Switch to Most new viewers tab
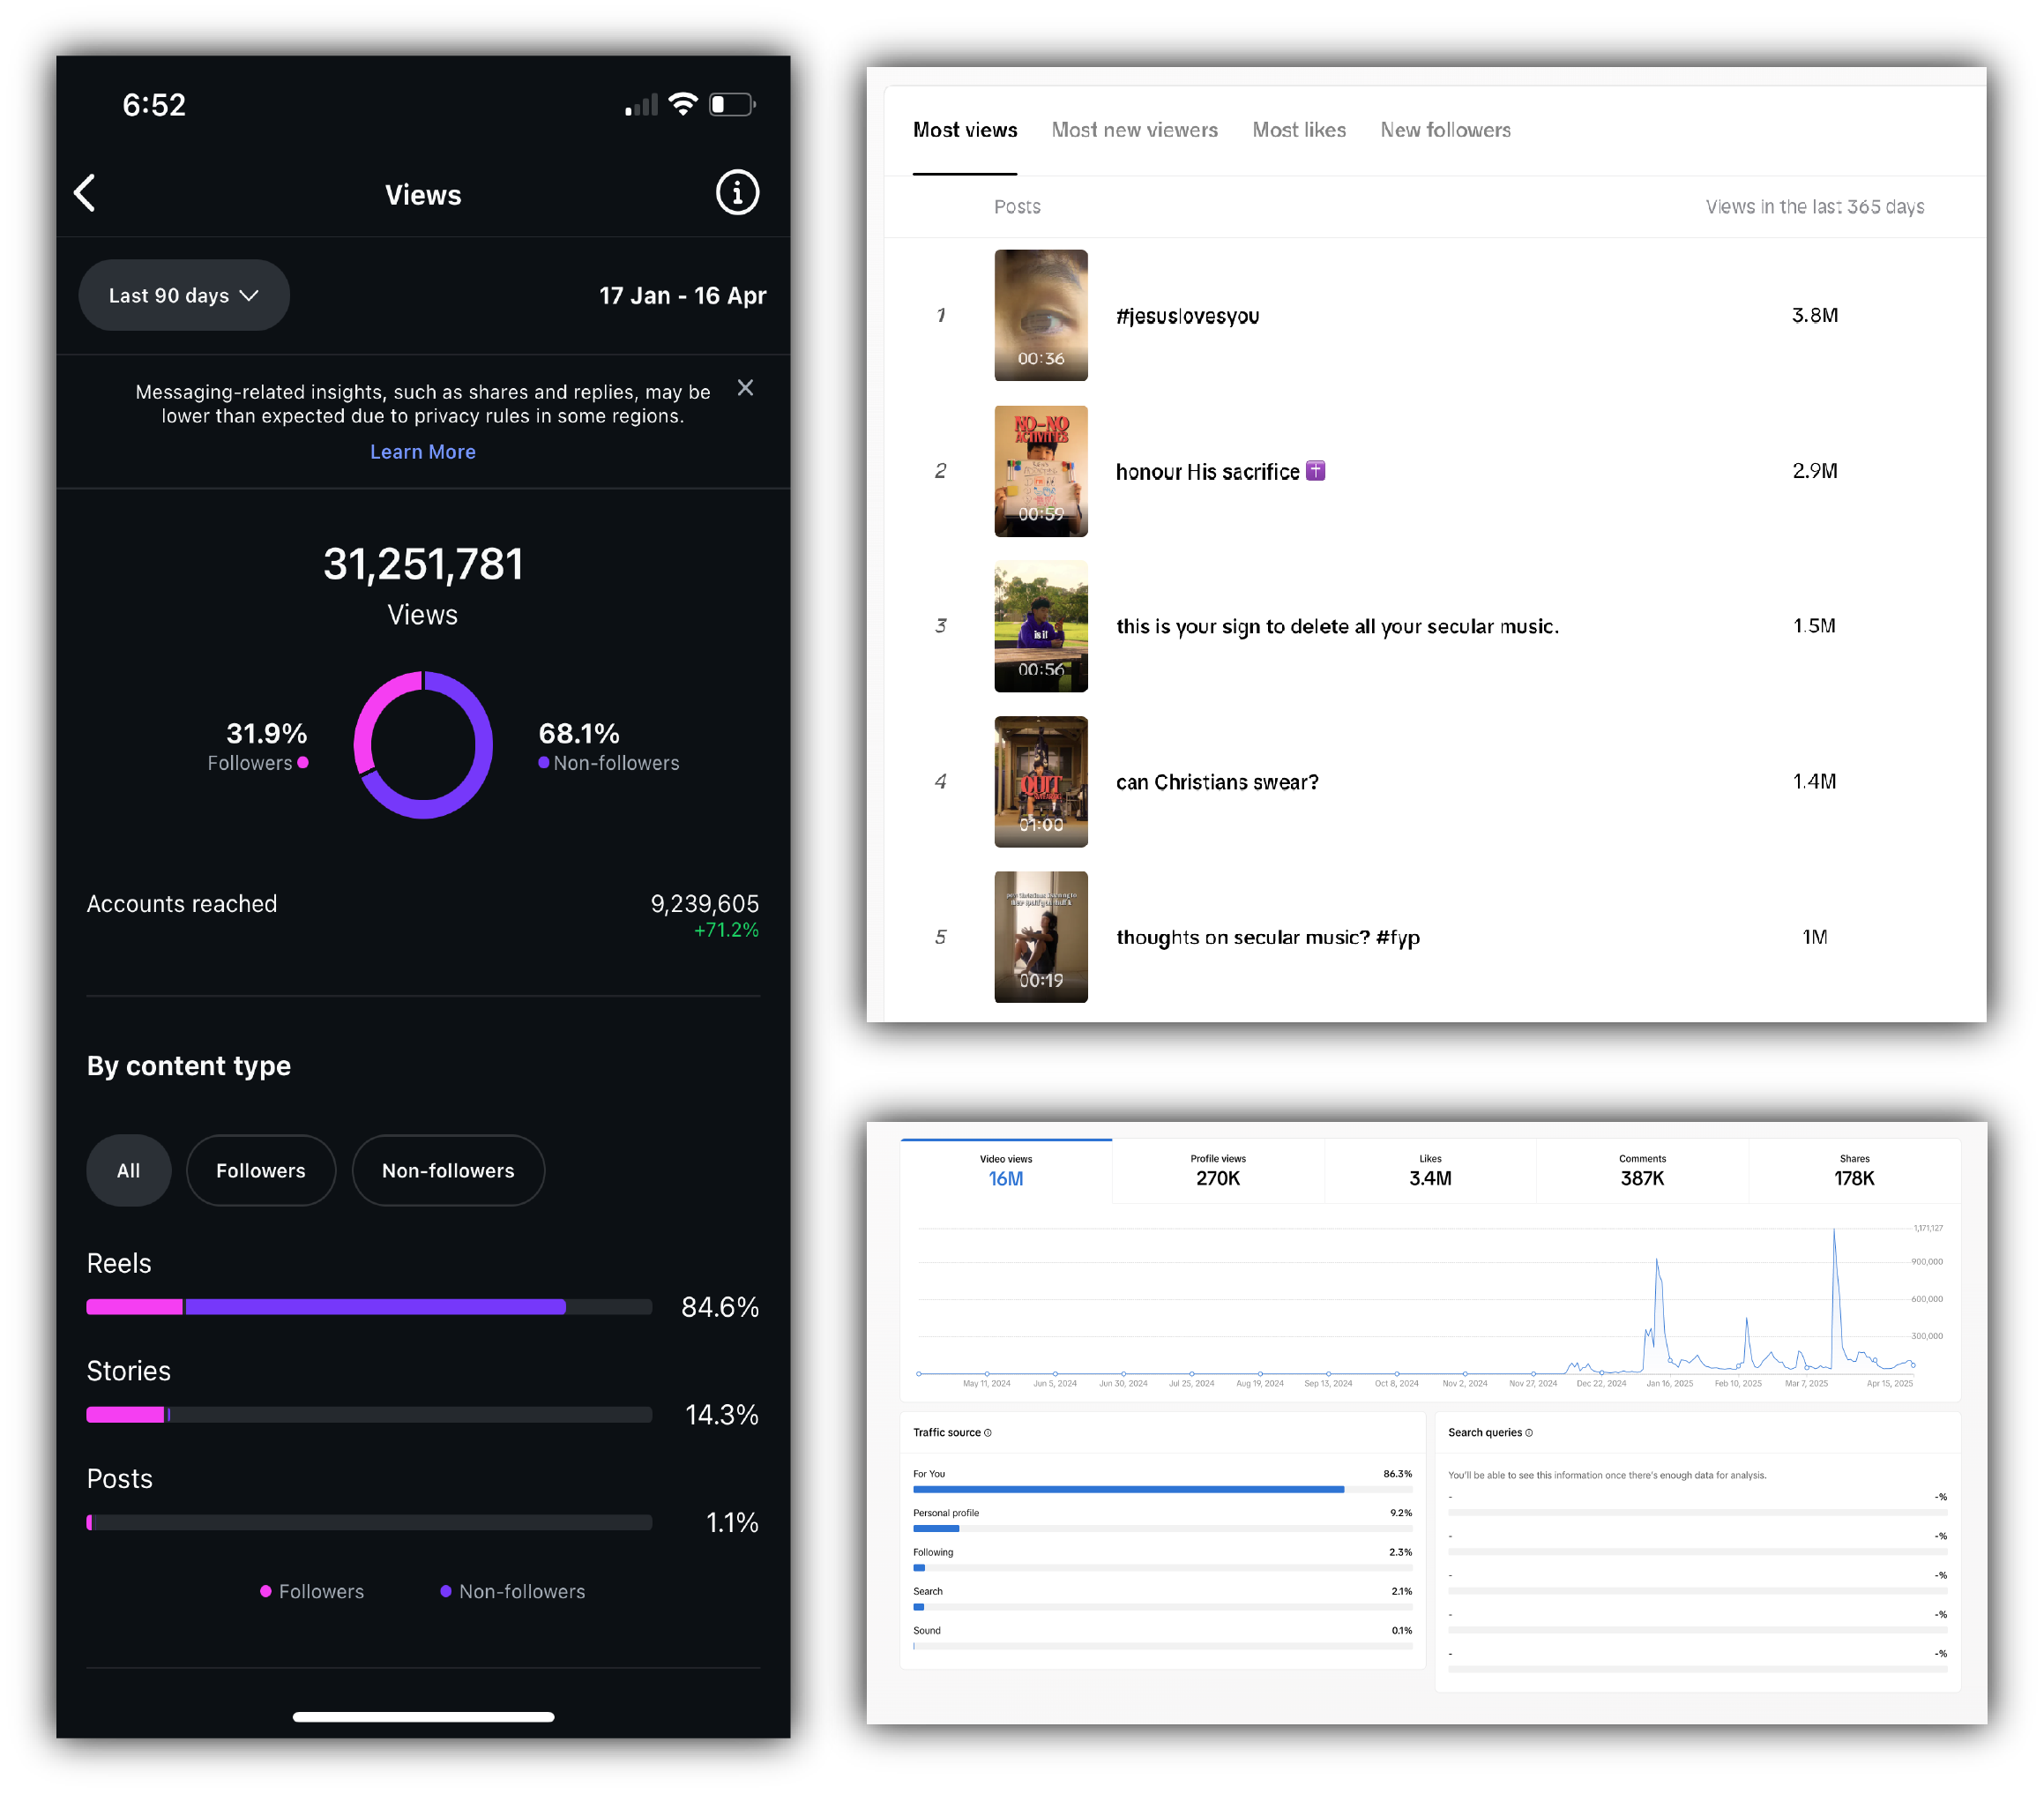The width and height of the screenshot is (2044, 1794). [1134, 130]
